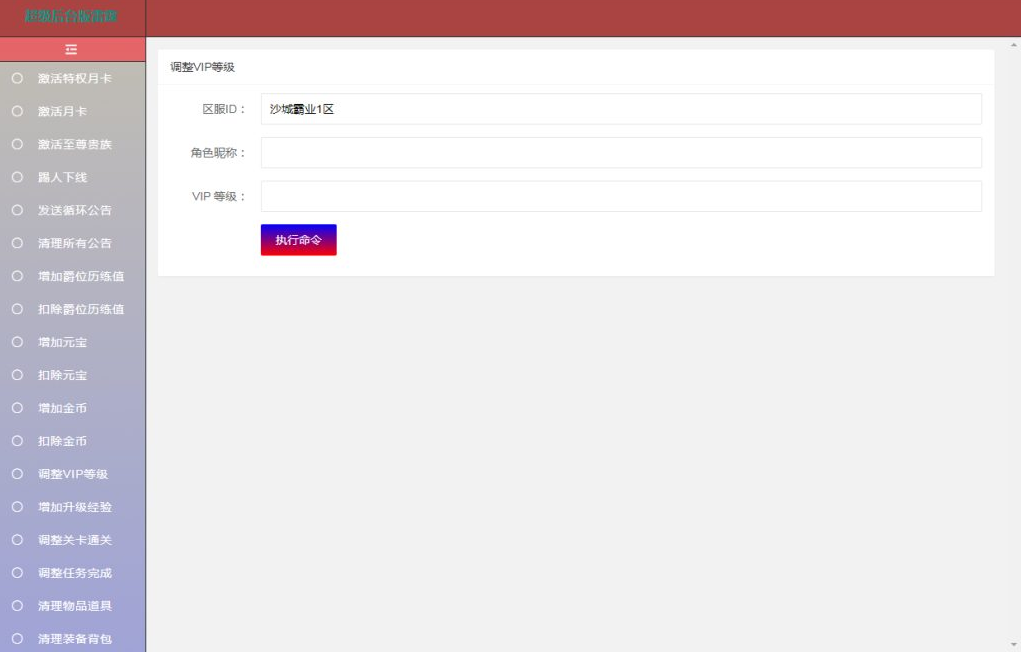Select 激活至尊贵族 in the sidebar
This screenshot has height=652, width=1024.
pos(75,144)
